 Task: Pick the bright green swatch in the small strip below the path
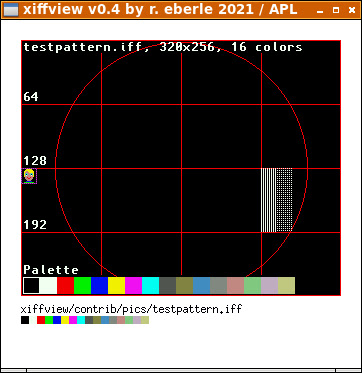coord(49,320)
